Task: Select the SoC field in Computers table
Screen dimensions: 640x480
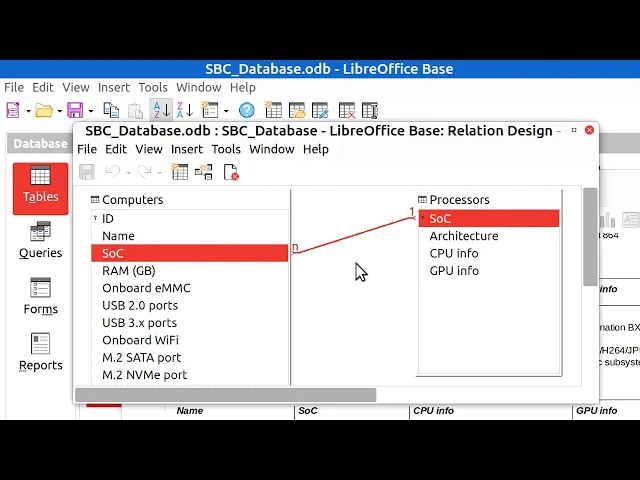Action: pos(190,253)
